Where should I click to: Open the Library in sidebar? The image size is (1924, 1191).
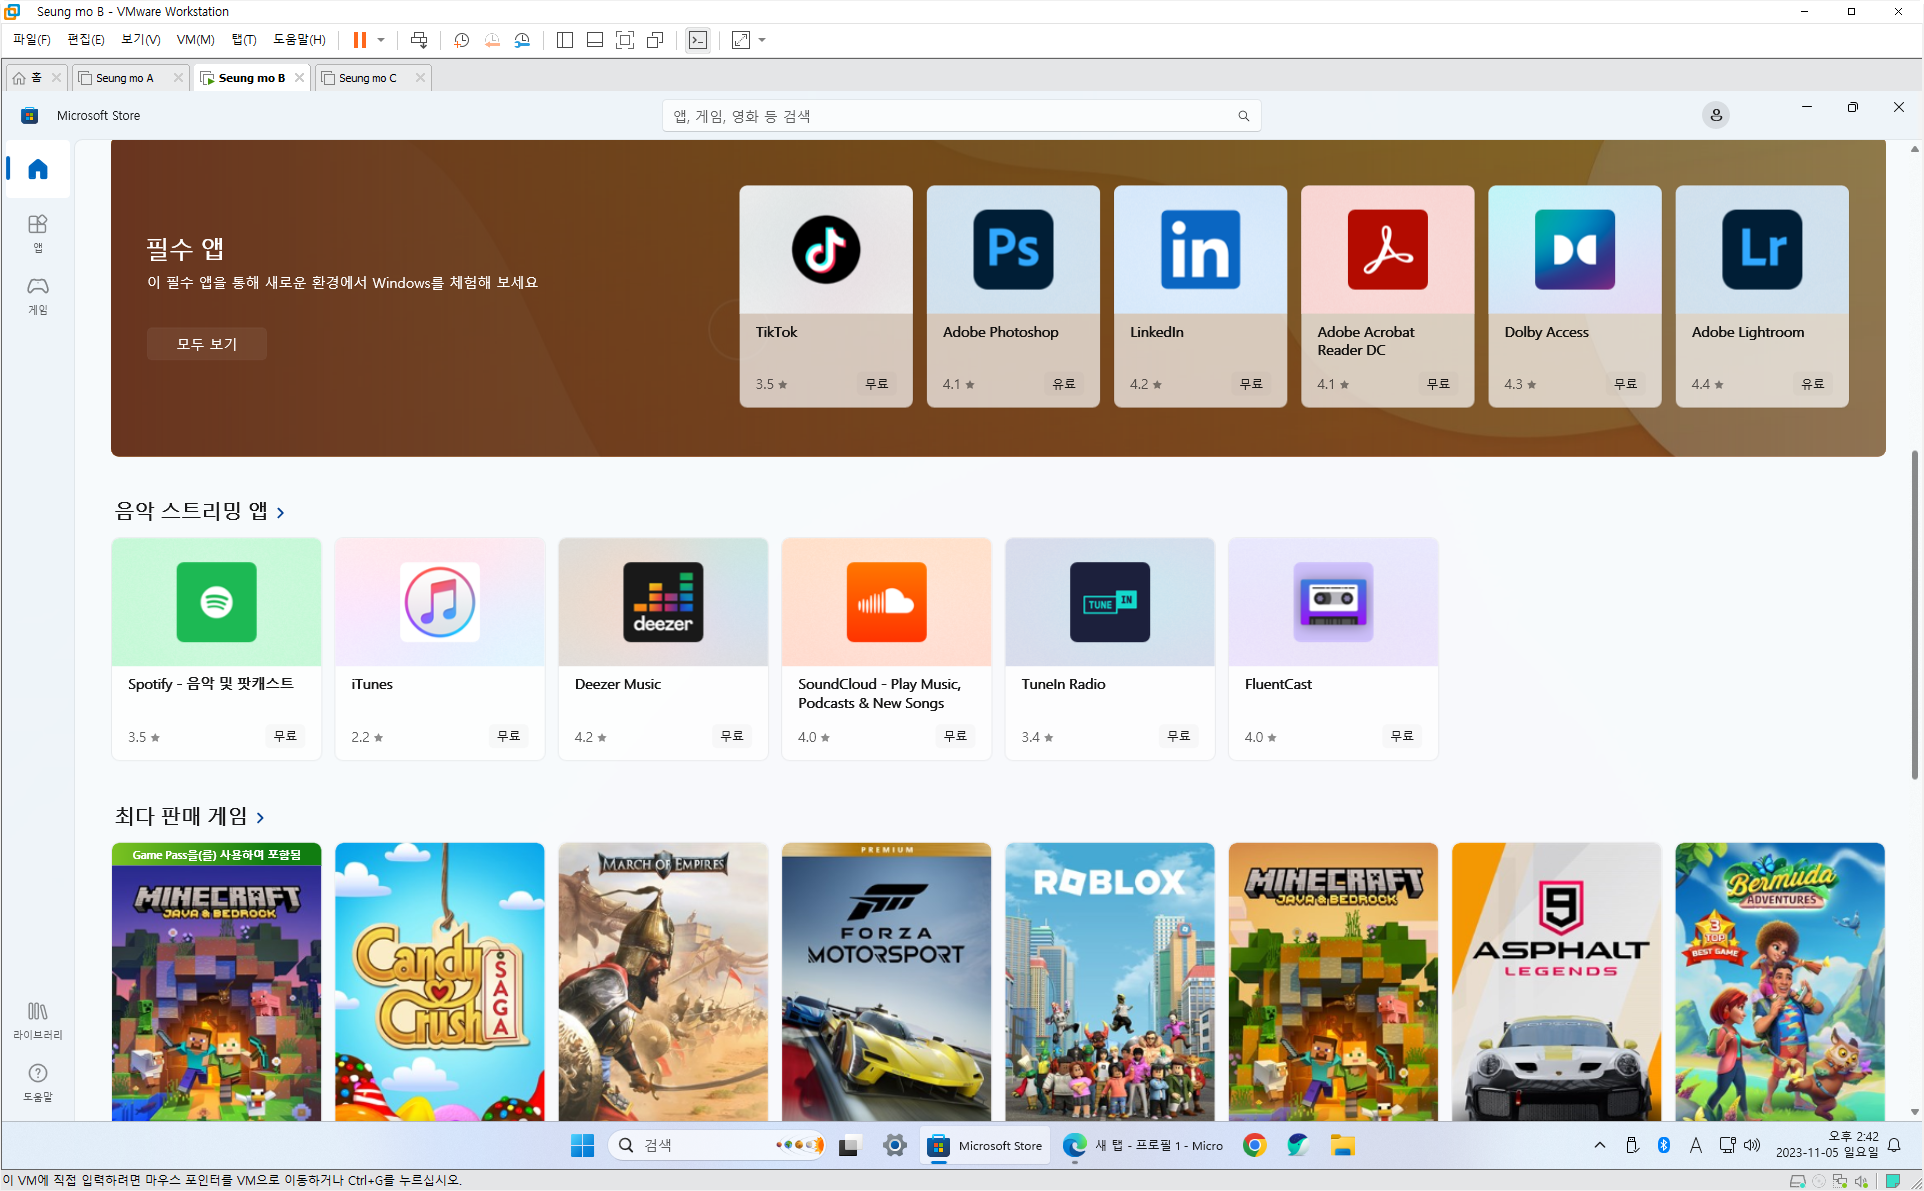[x=38, y=1020]
